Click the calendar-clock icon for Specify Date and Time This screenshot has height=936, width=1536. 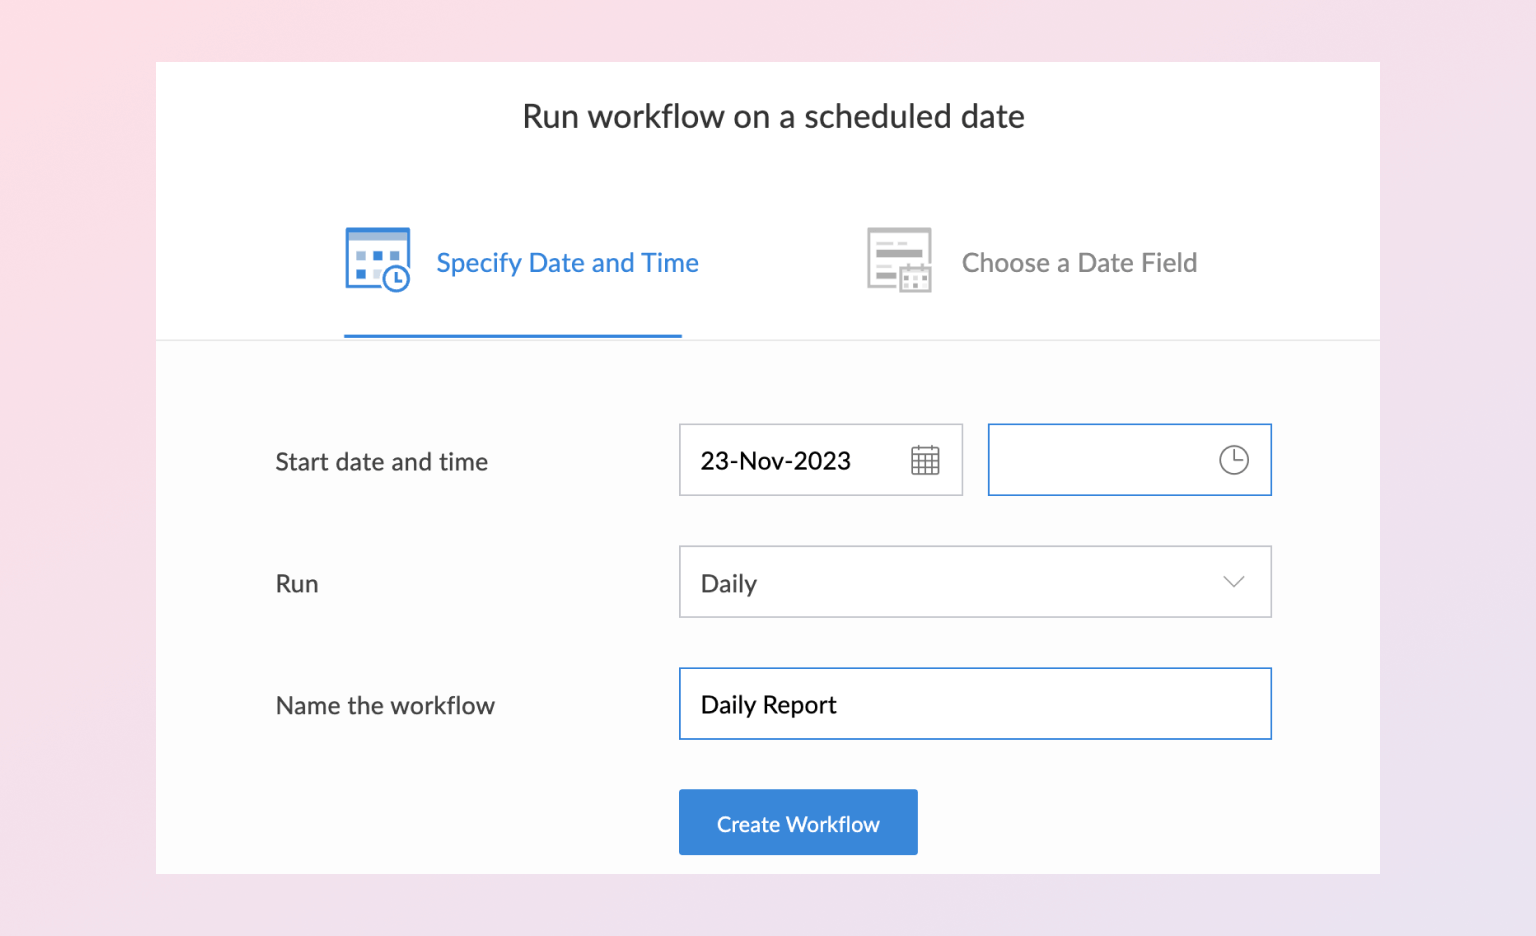coord(377,260)
